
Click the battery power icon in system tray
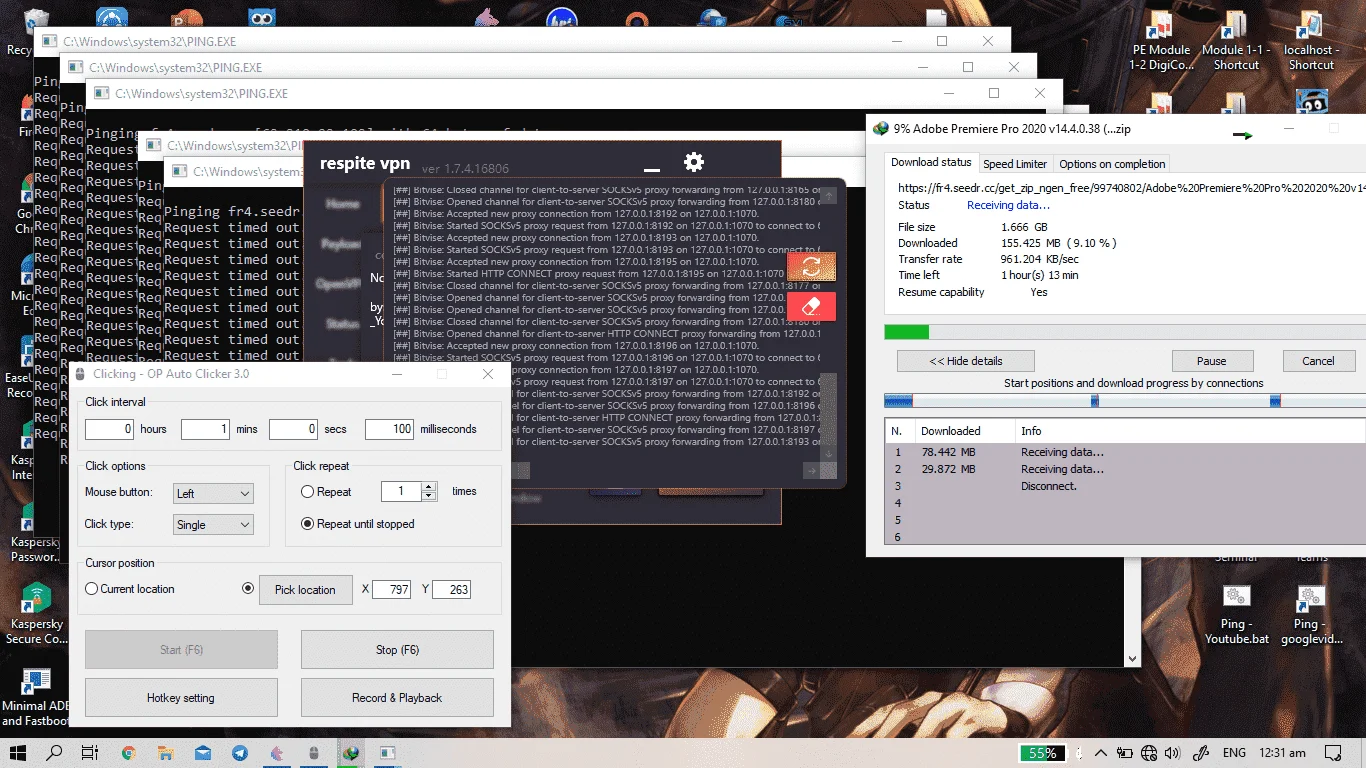1125,753
